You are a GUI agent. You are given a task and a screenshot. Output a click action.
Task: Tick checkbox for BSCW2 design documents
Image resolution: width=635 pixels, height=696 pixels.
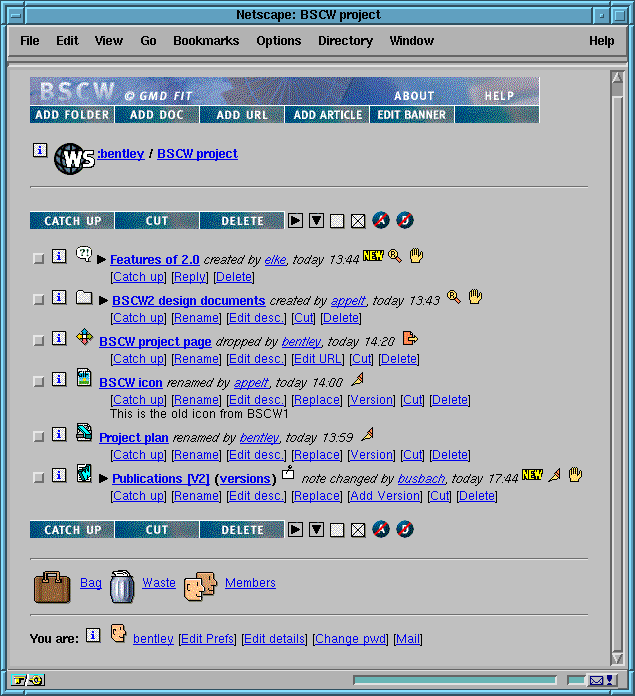[x=39, y=300]
